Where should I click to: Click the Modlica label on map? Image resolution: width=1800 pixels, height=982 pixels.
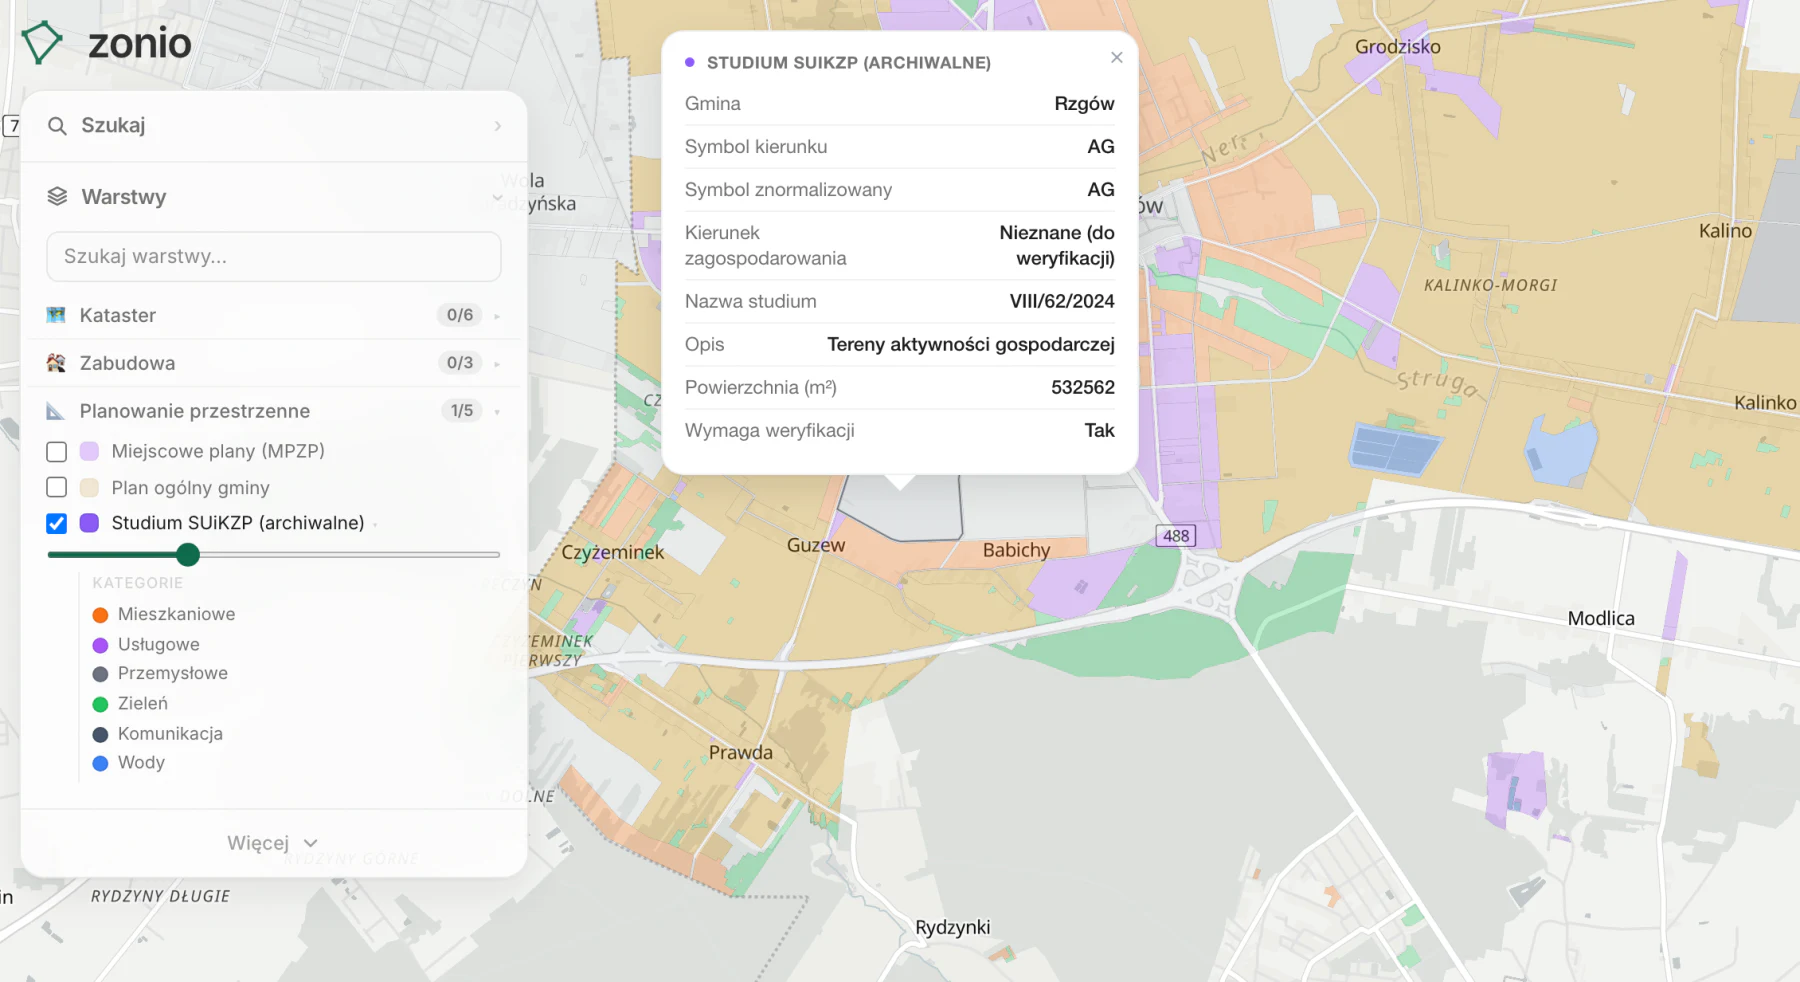tap(1601, 618)
